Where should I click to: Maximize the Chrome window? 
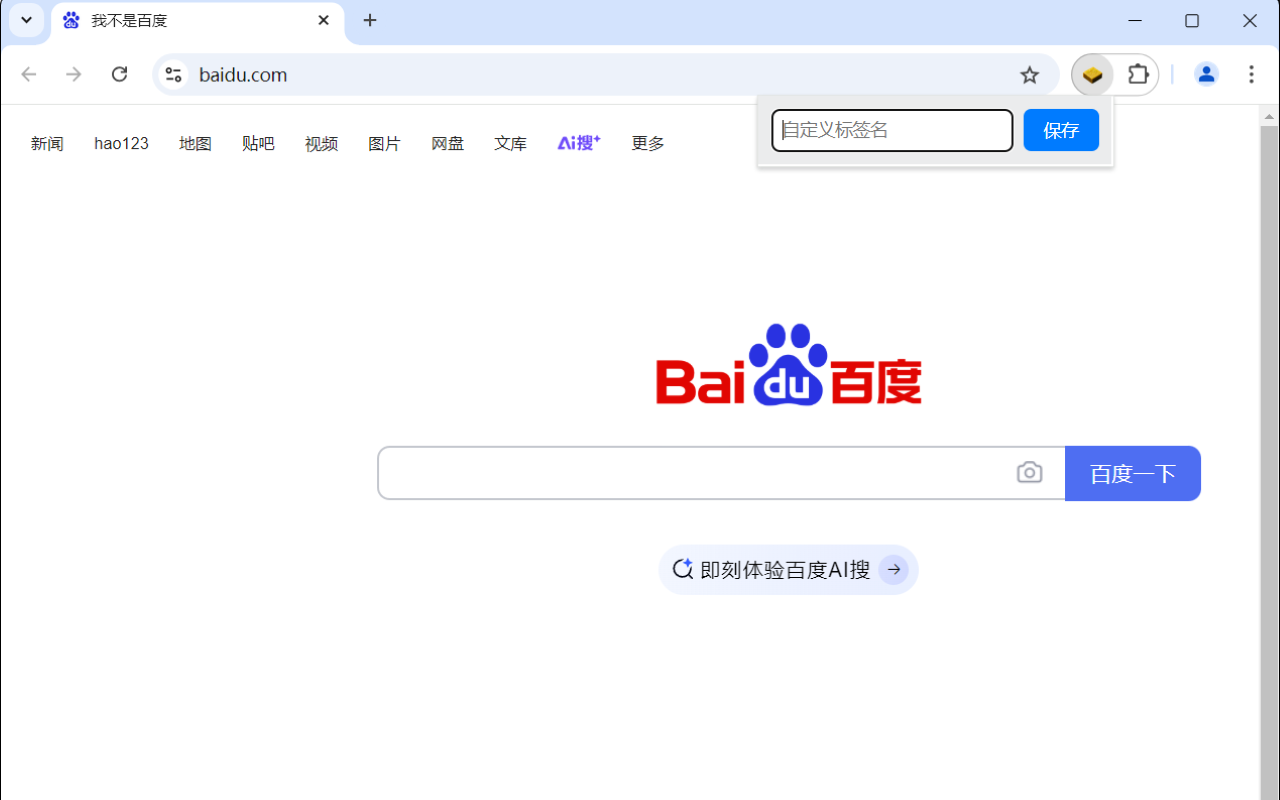tap(1192, 20)
